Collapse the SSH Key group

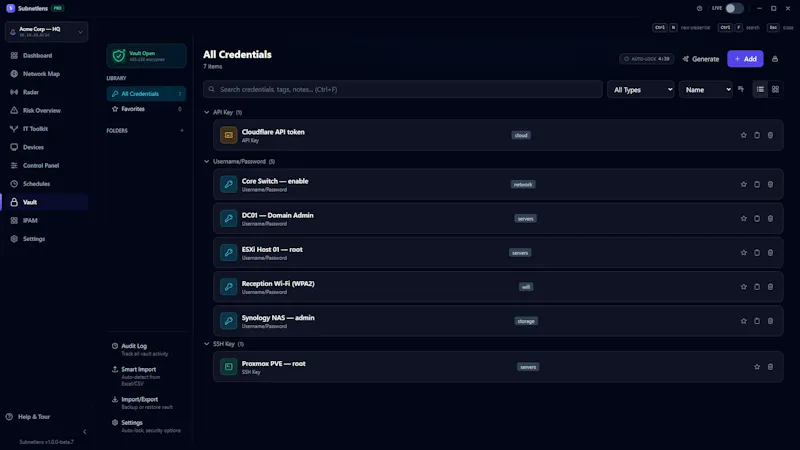point(207,344)
